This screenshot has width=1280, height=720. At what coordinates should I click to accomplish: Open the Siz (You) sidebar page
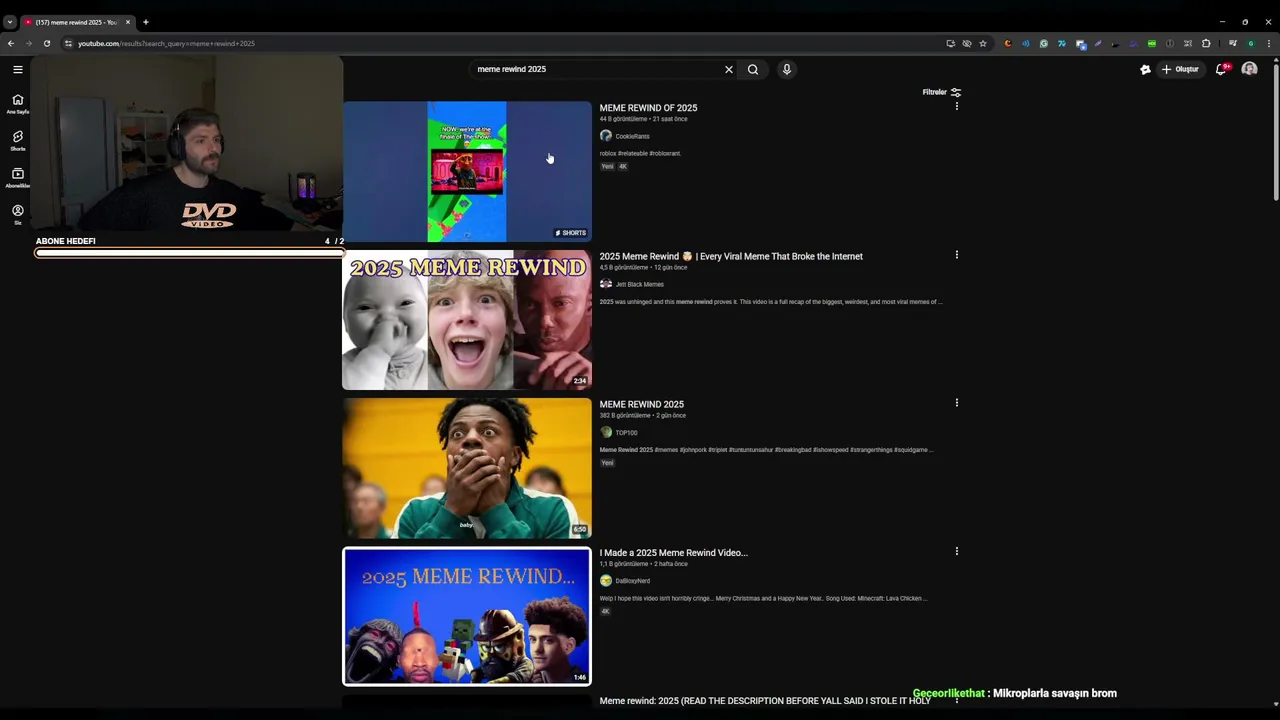[x=17, y=214]
